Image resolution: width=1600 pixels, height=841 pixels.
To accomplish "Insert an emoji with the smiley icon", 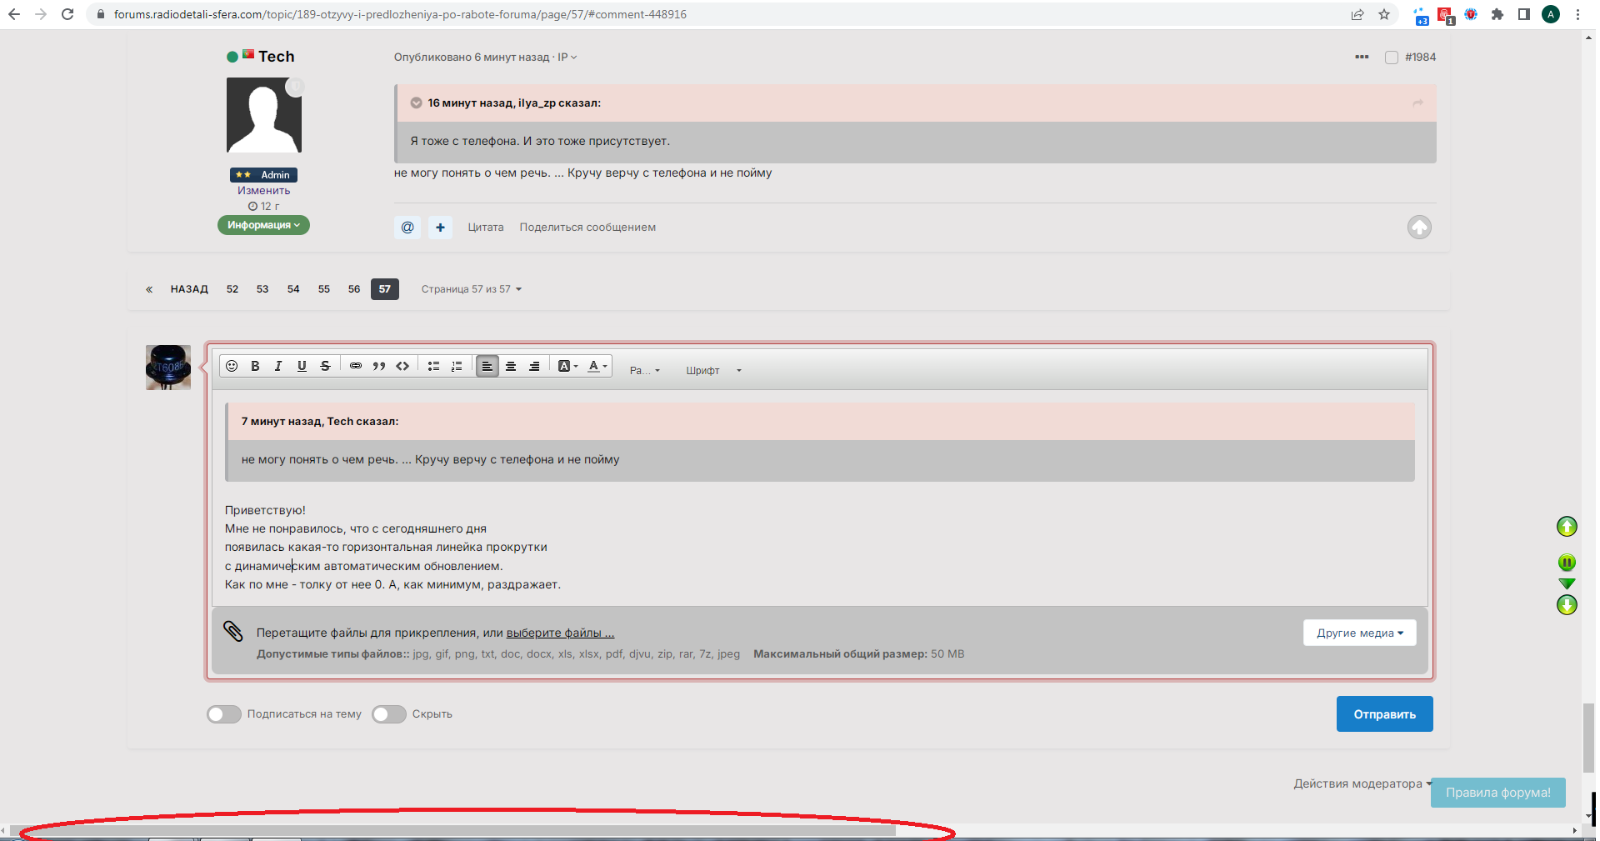I will pyautogui.click(x=232, y=366).
